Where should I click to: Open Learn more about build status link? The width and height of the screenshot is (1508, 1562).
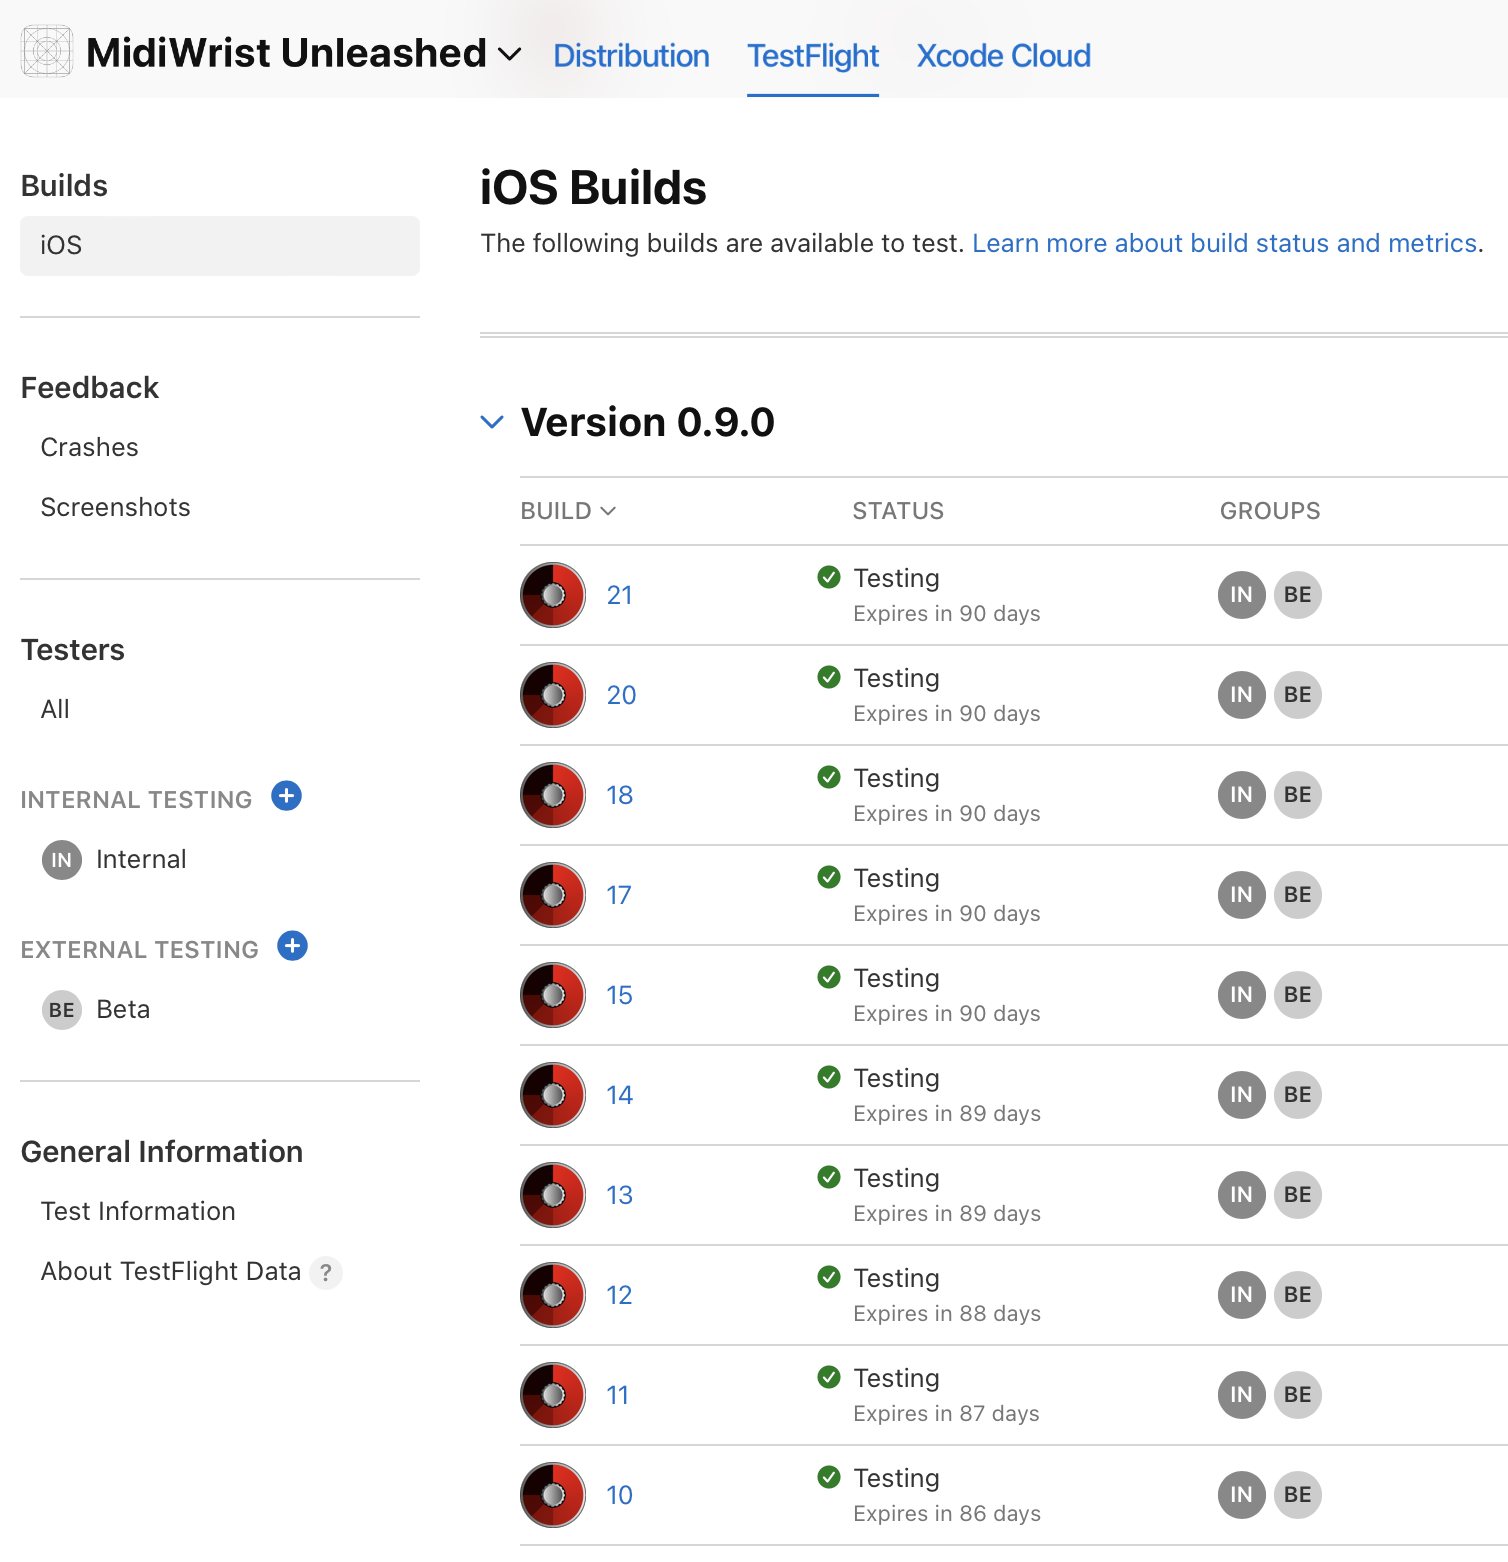click(1225, 243)
